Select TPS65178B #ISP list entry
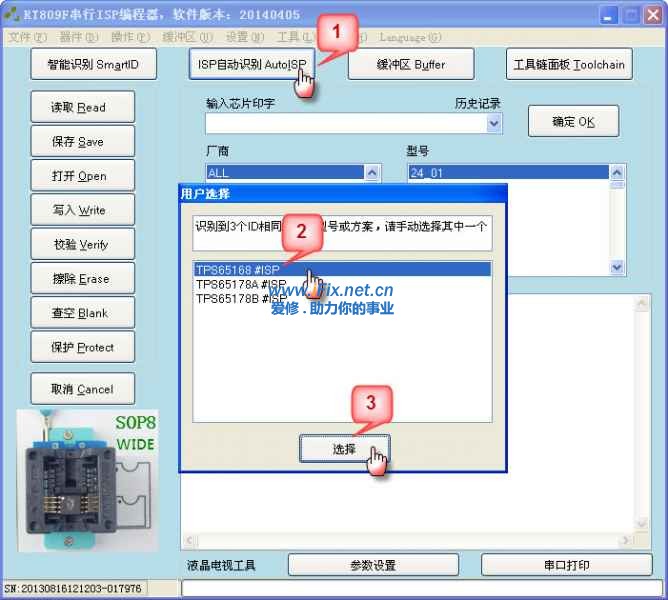 241,298
